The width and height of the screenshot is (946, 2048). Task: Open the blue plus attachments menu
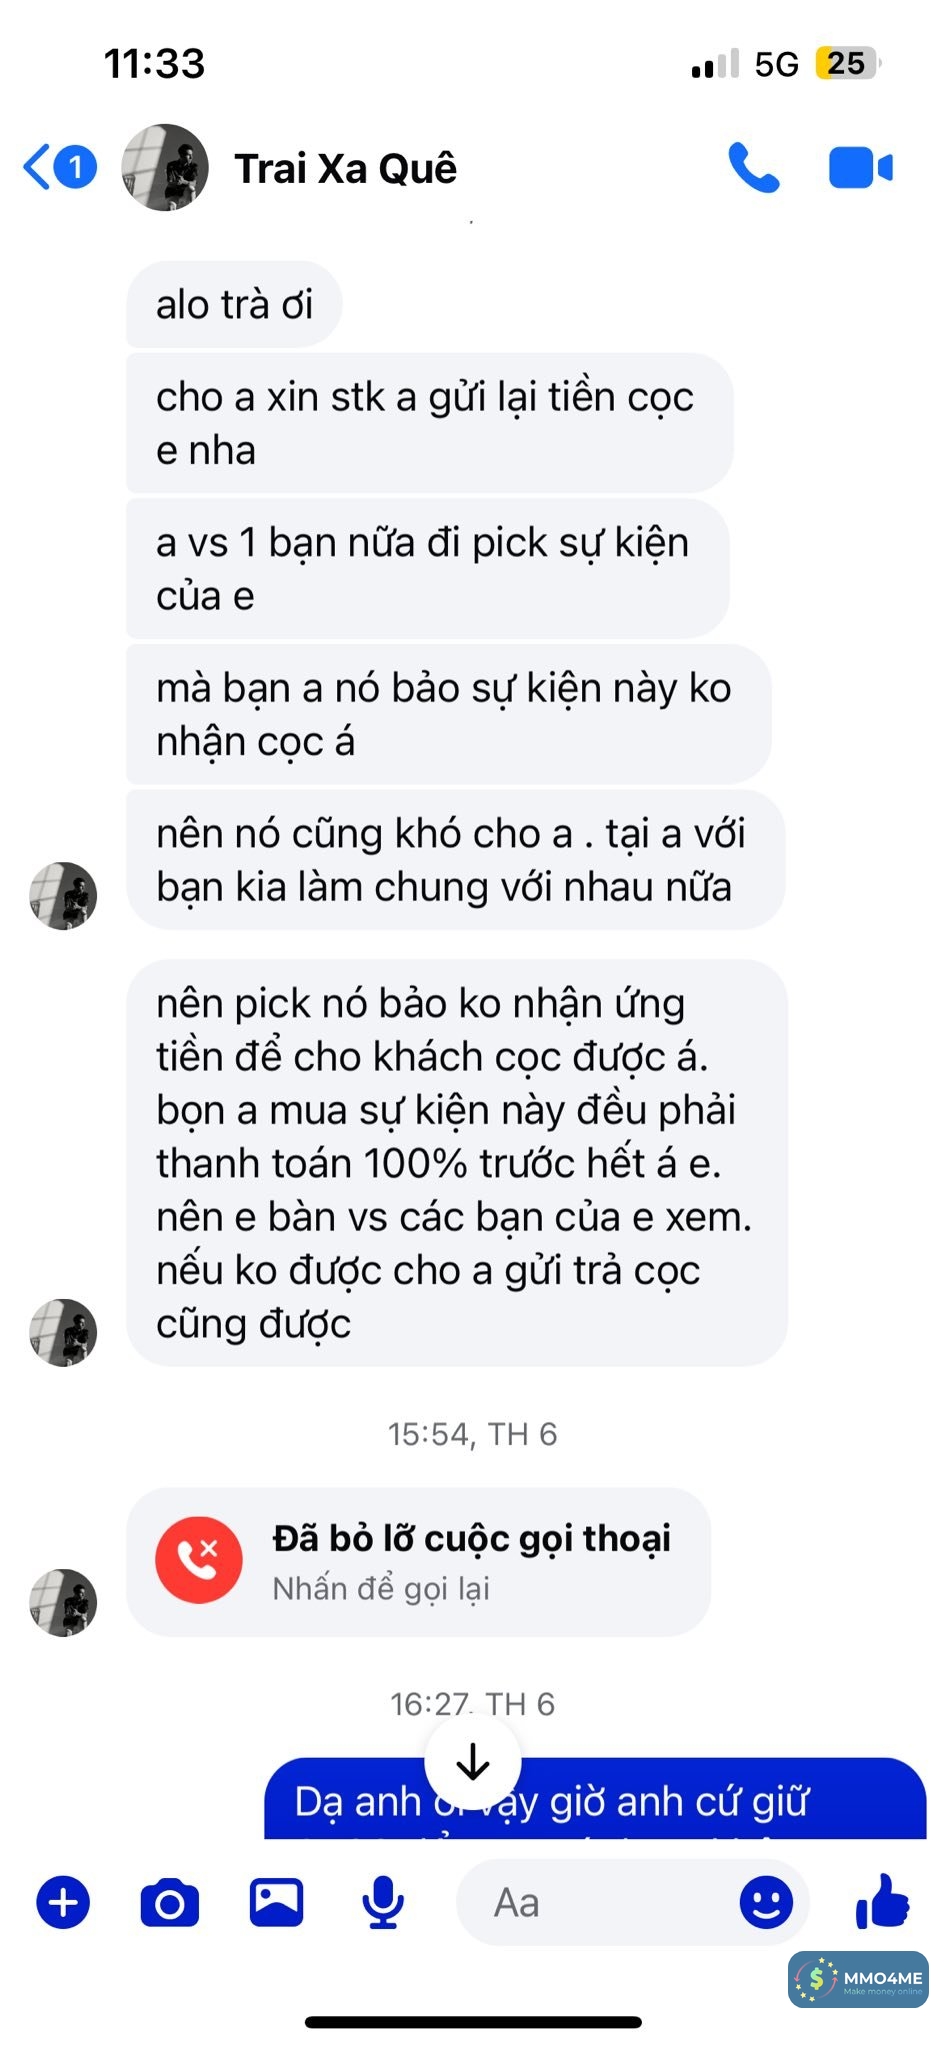point(63,1902)
